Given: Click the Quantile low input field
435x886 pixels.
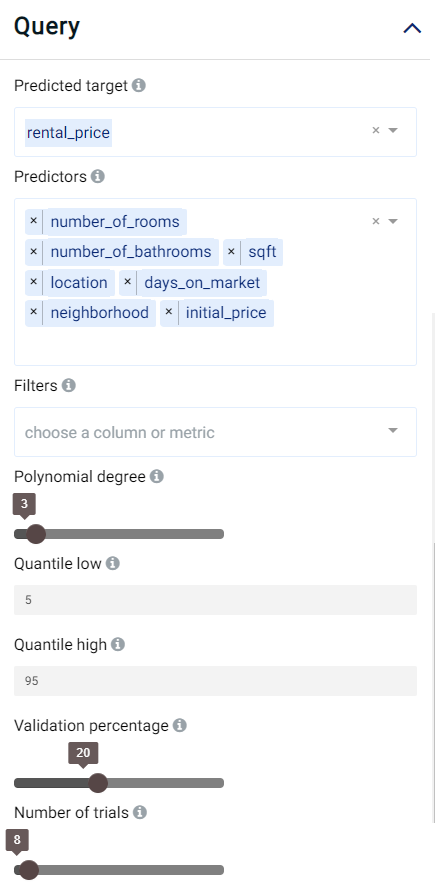Looking at the screenshot, I should [x=215, y=600].
